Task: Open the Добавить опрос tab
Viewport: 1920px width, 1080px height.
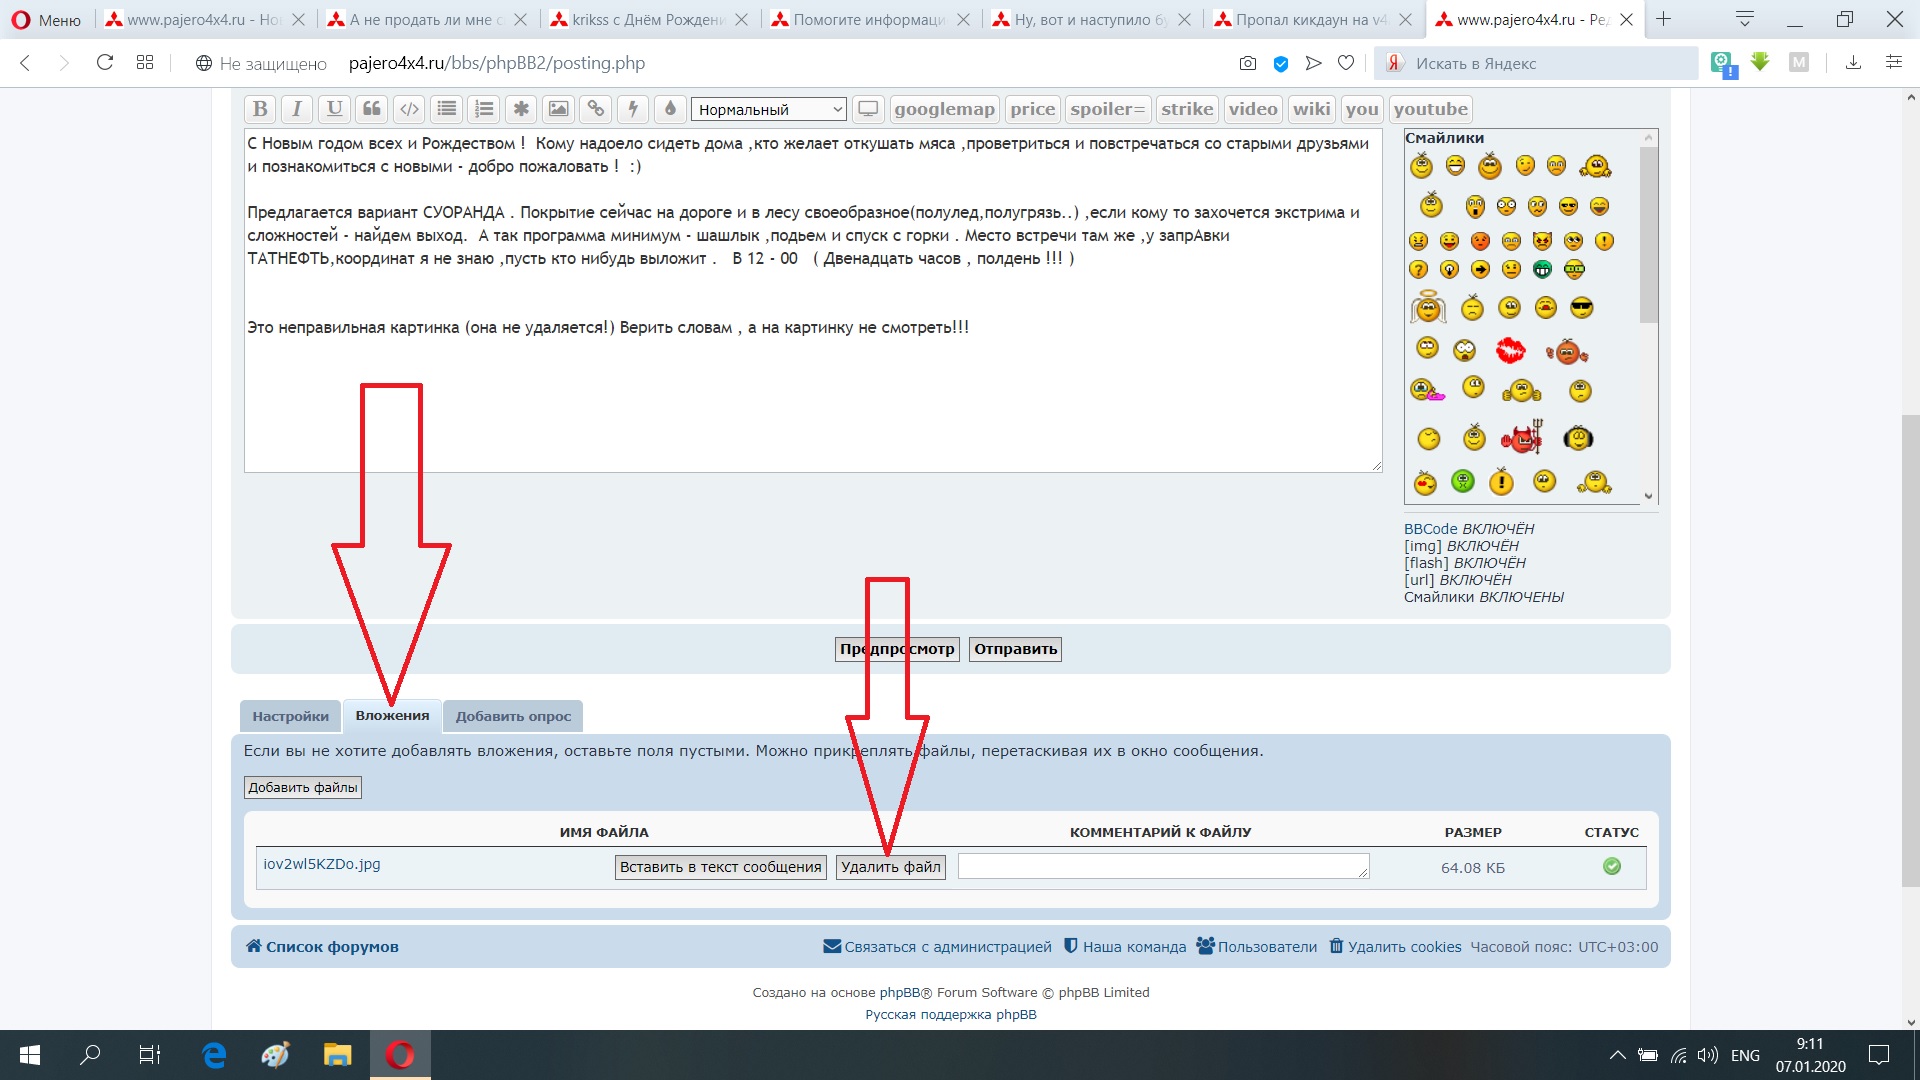Action: (513, 716)
